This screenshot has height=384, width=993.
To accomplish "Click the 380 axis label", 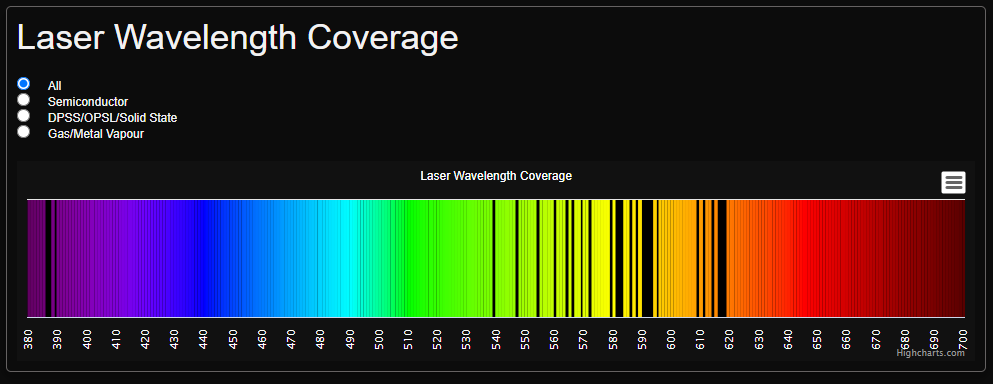I will coord(28,340).
